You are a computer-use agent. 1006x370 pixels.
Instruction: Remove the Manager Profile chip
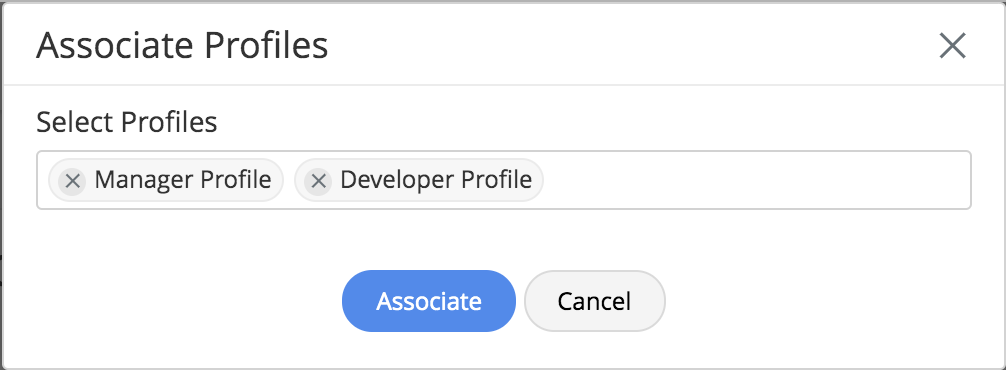72,181
